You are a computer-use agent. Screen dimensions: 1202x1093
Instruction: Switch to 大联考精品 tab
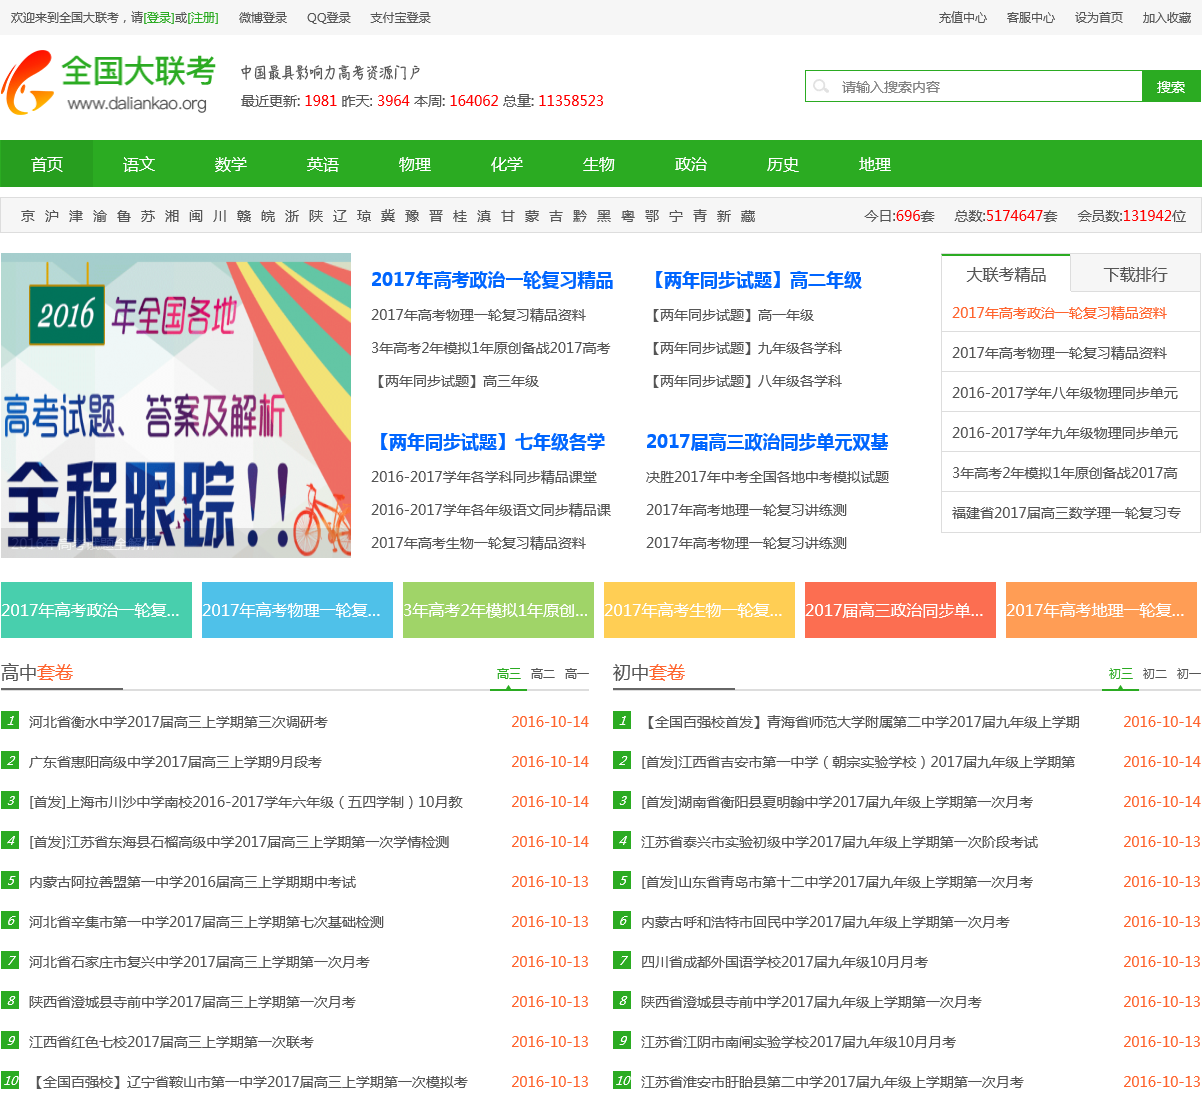(x=1006, y=274)
